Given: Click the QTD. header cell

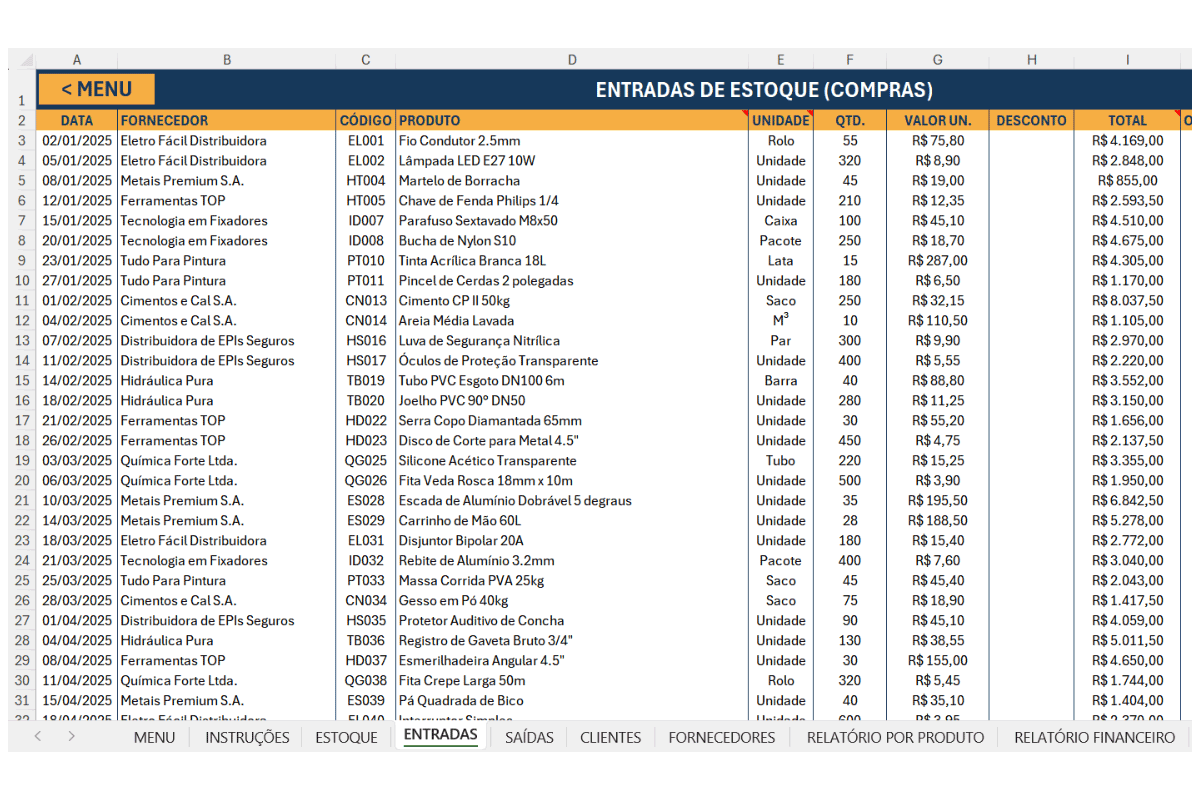Looking at the screenshot, I should pos(850,120).
